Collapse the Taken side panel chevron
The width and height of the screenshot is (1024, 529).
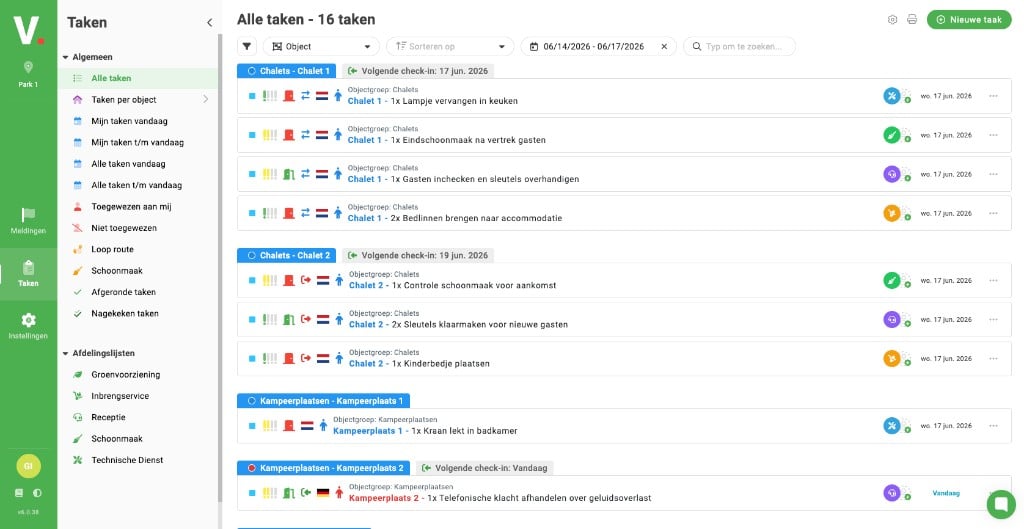click(210, 22)
